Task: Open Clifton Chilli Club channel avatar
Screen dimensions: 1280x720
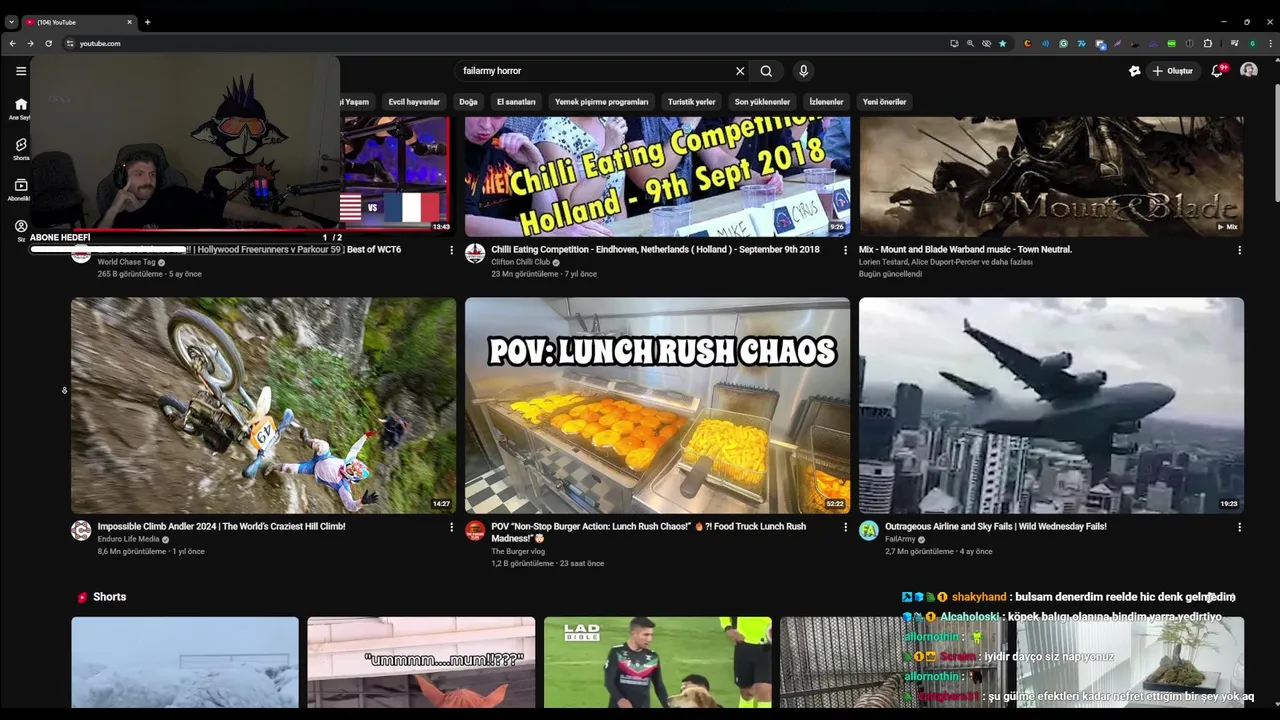Action: point(475,253)
